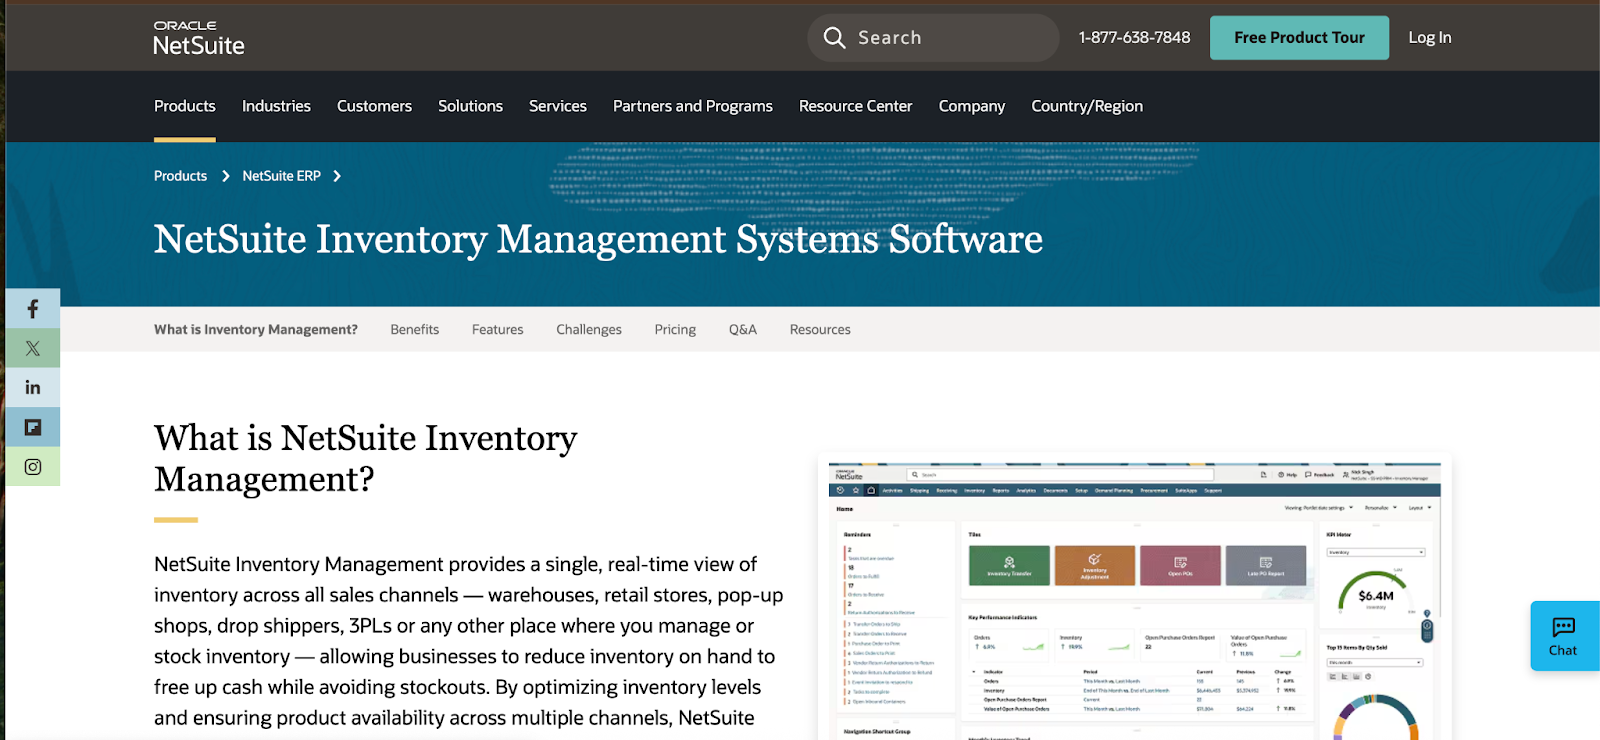The width and height of the screenshot is (1600, 740).
Task: Open the Industries menu
Action: point(276,106)
